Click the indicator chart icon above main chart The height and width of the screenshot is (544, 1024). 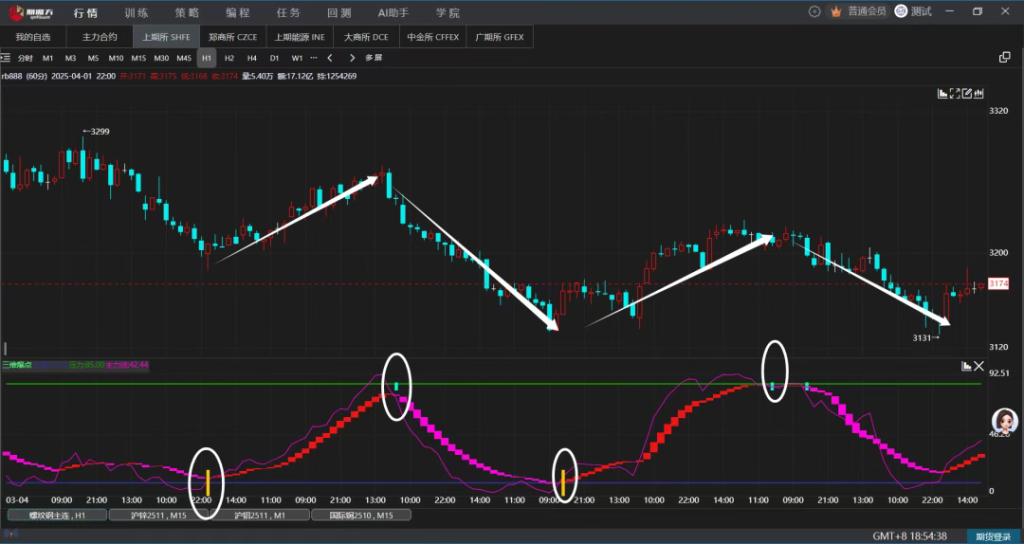(942, 93)
